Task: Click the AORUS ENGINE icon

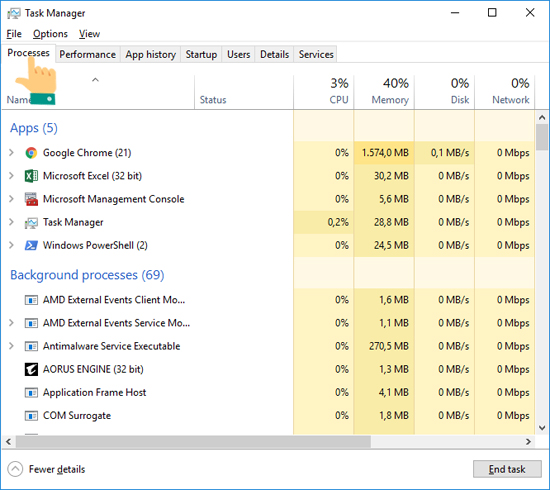Action: [31, 369]
